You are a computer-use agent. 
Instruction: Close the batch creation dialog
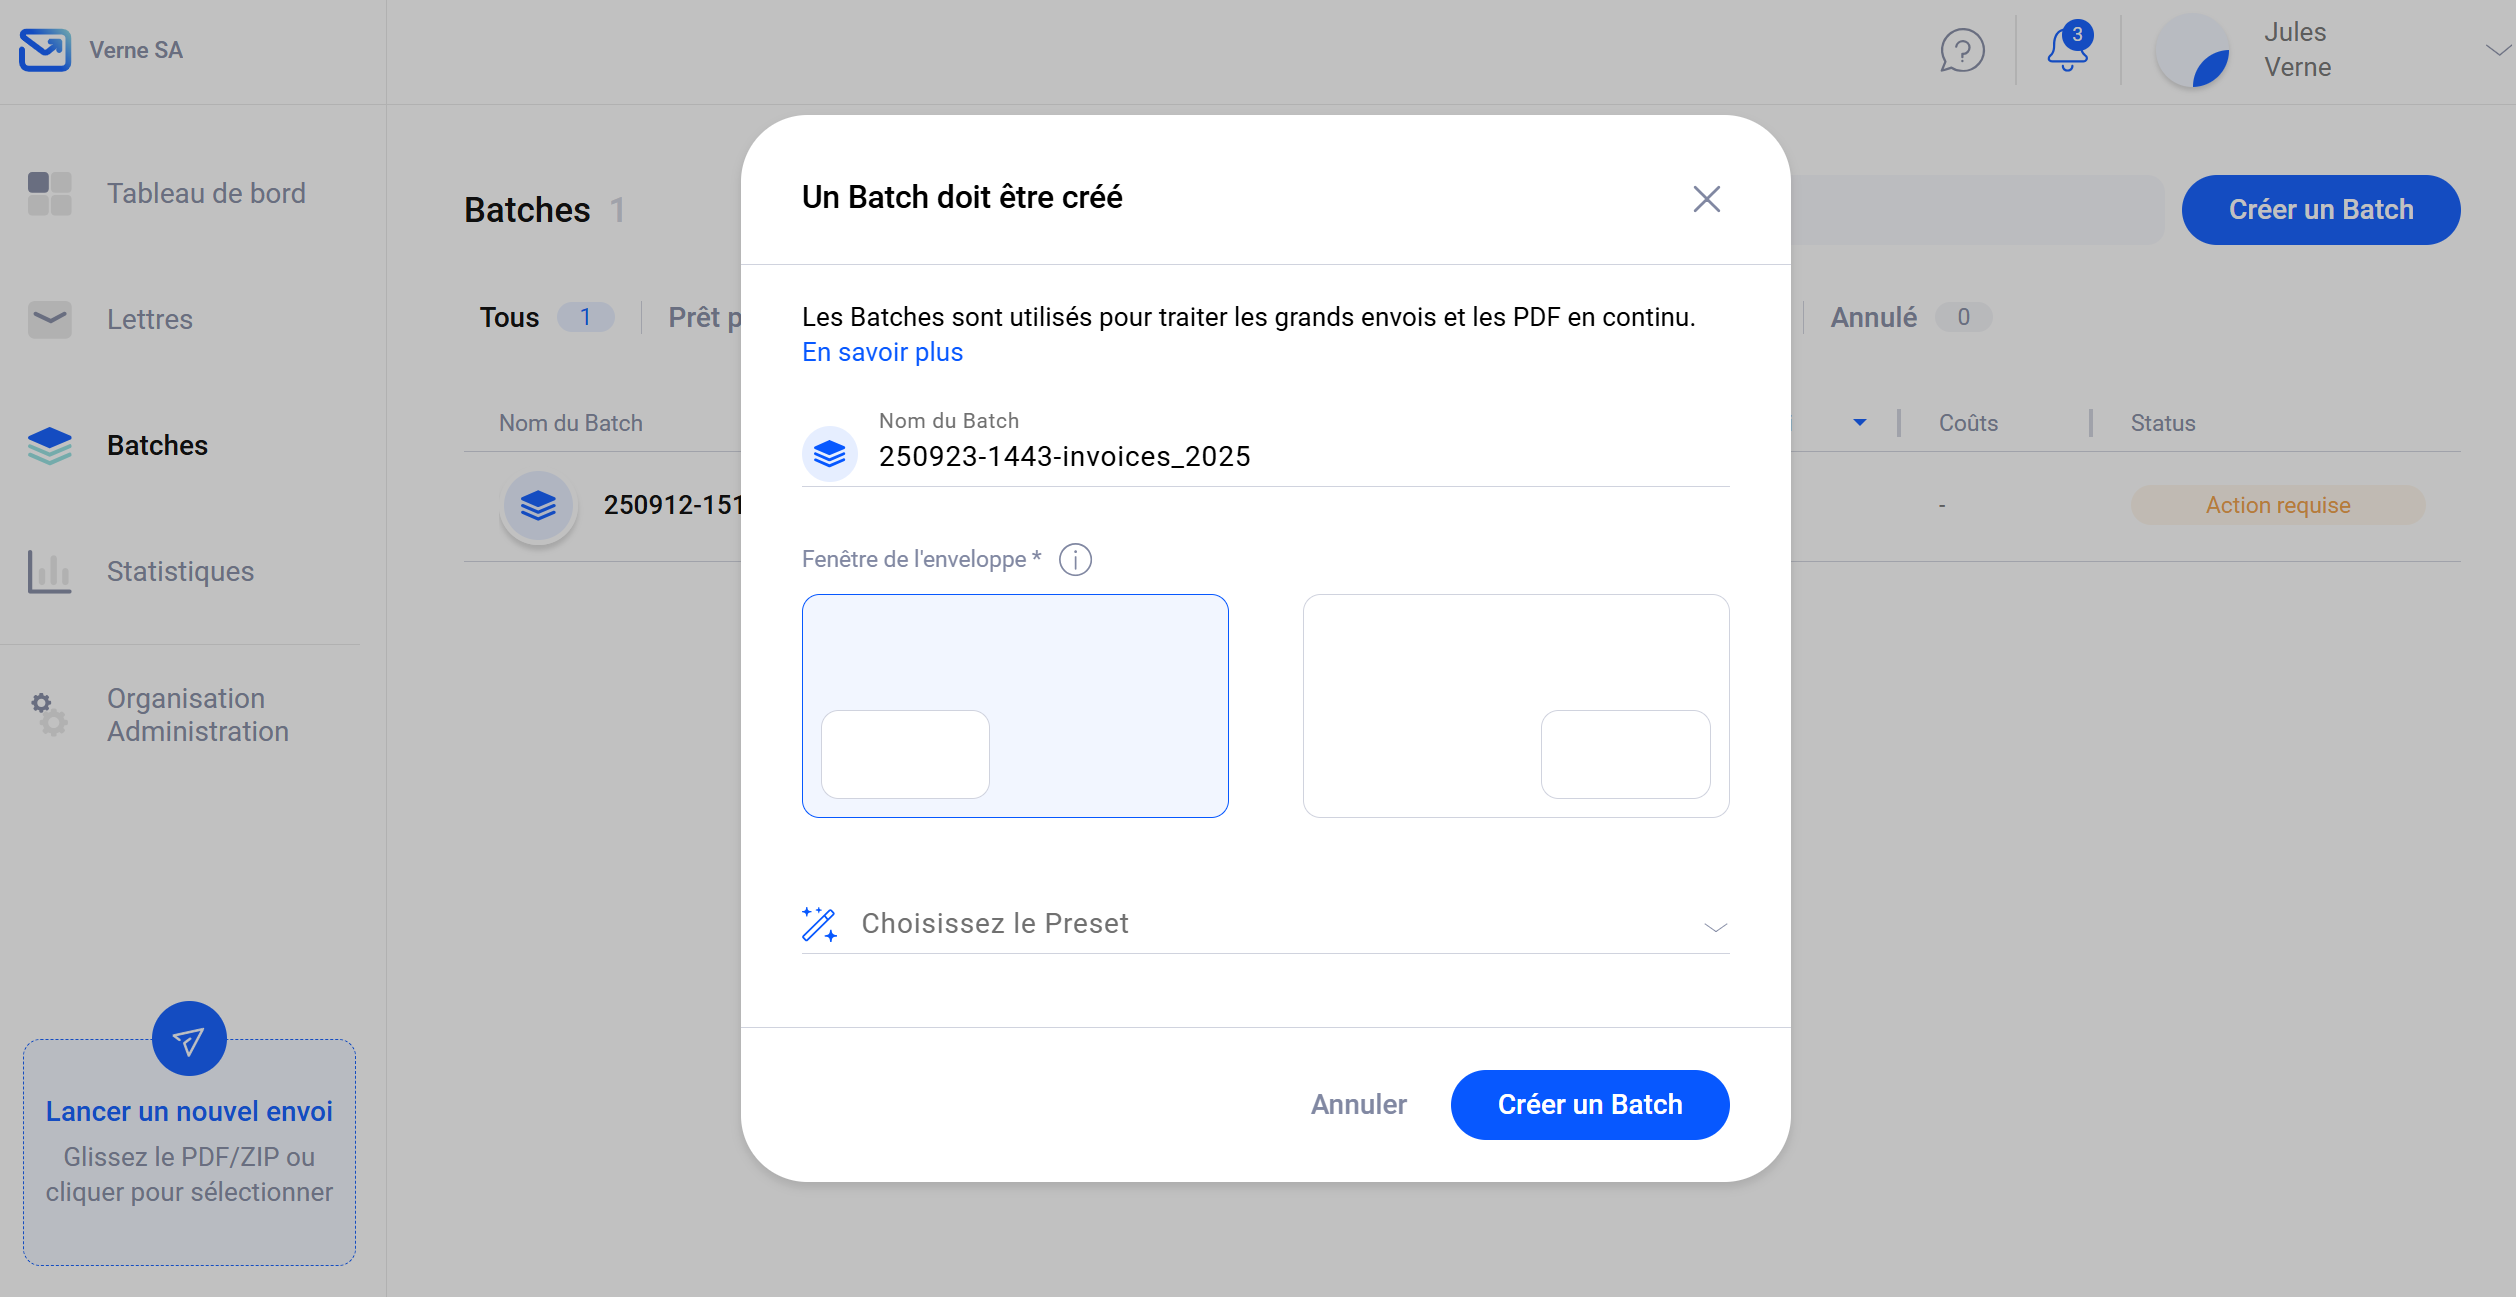pos(1706,199)
